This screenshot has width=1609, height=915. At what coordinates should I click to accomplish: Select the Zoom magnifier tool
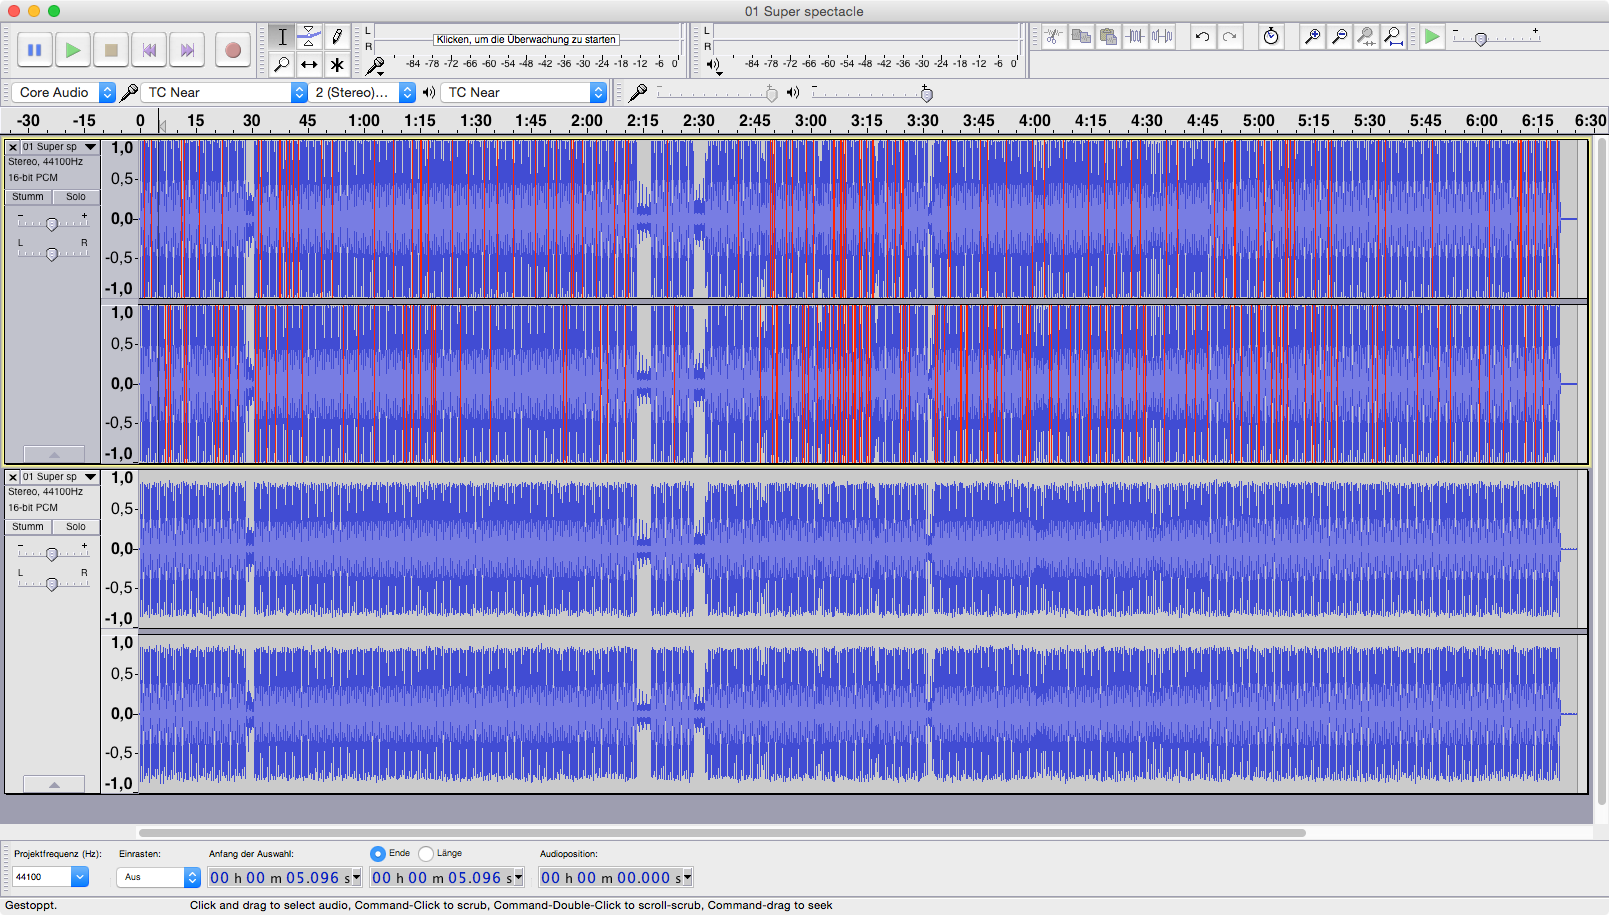pos(282,65)
